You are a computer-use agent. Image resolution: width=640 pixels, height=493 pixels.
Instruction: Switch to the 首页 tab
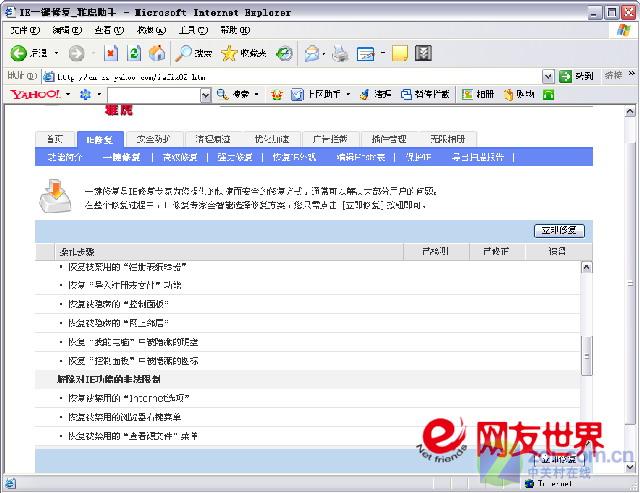pyautogui.click(x=55, y=139)
